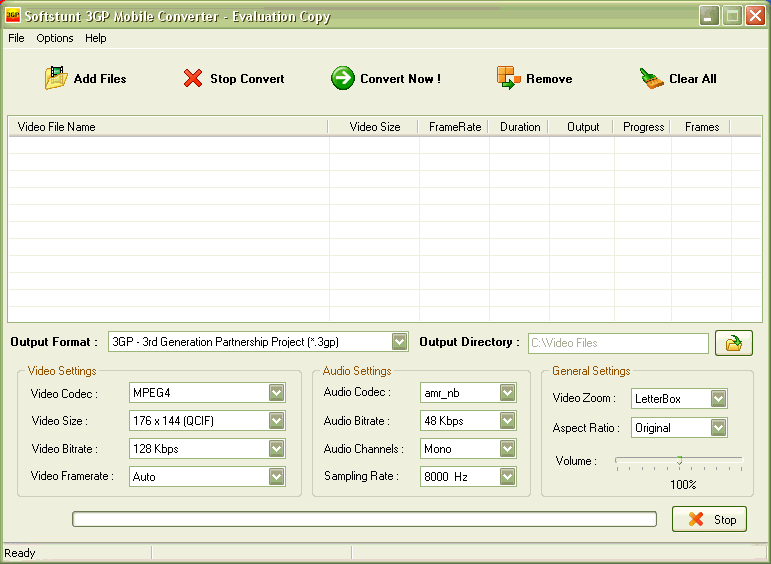Click the Ready status bar text
This screenshot has height=564, width=771.
point(20,553)
